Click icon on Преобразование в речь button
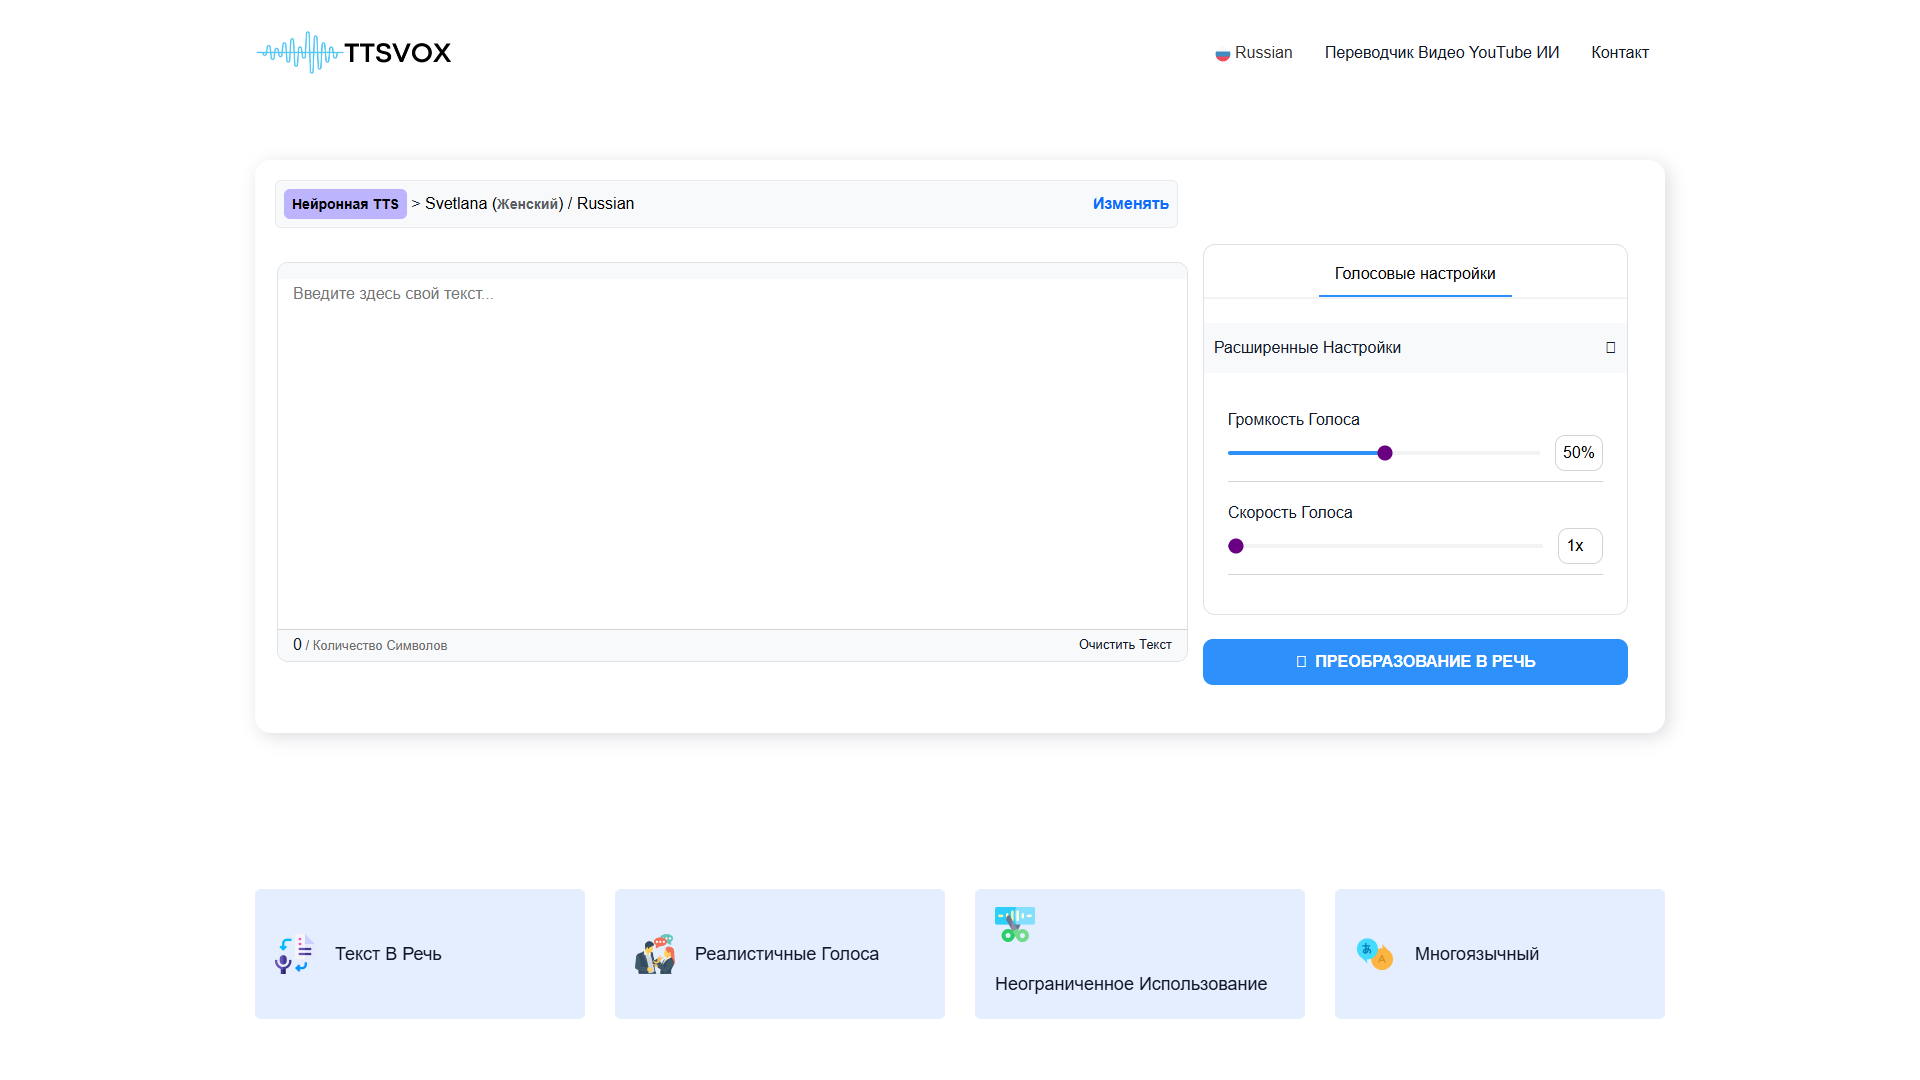1920x1080 pixels. point(1301,662)
